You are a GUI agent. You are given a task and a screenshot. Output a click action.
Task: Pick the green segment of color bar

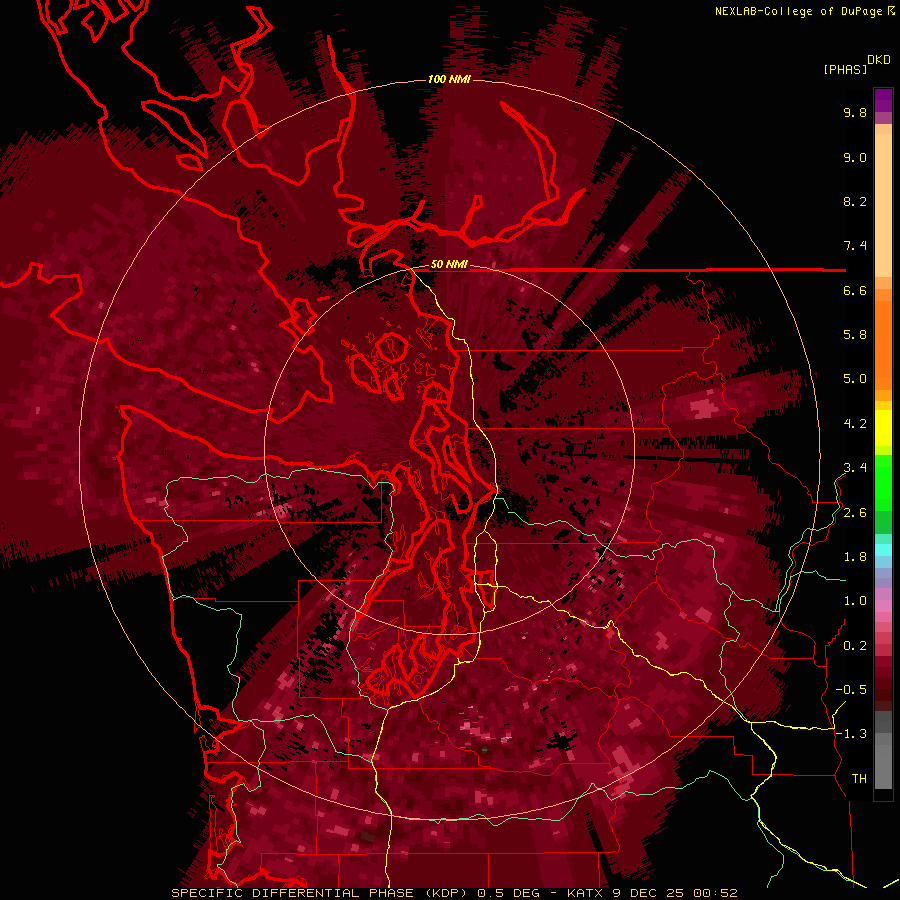(883, 485)
